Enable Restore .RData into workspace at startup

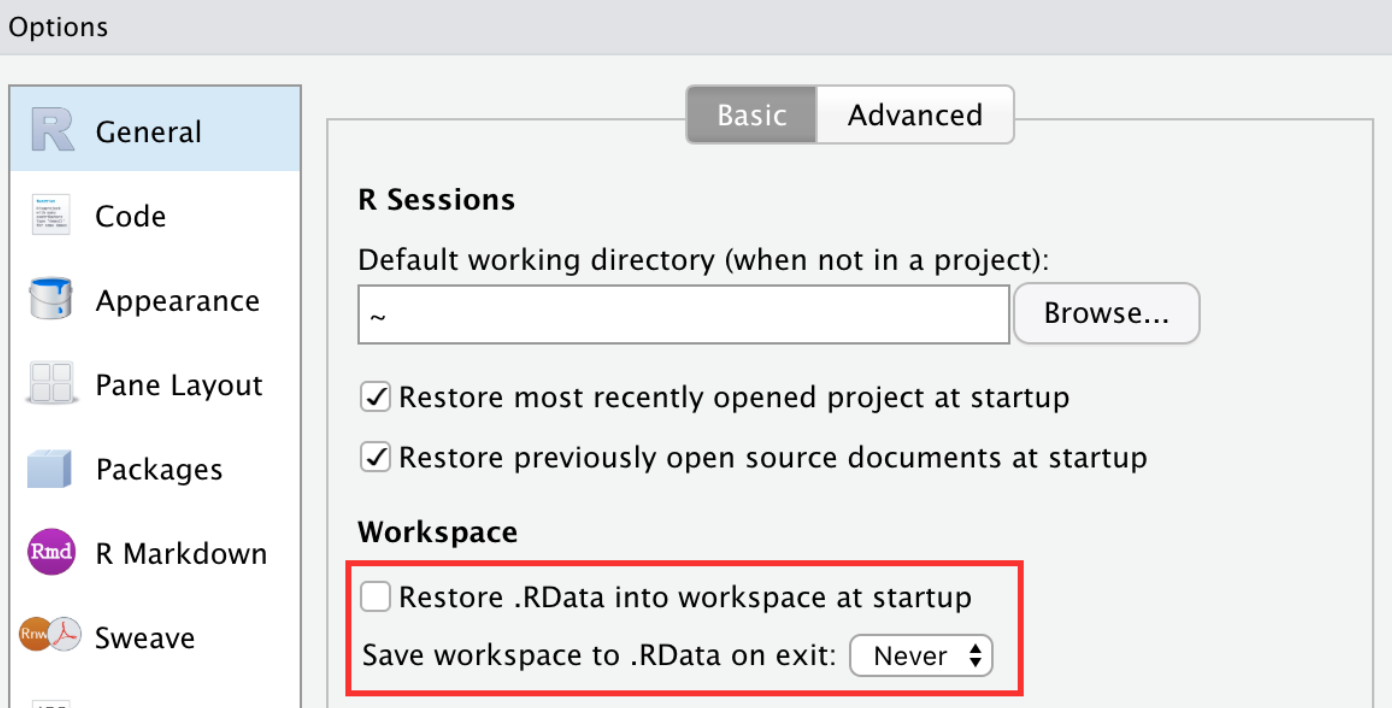(375, 597)
